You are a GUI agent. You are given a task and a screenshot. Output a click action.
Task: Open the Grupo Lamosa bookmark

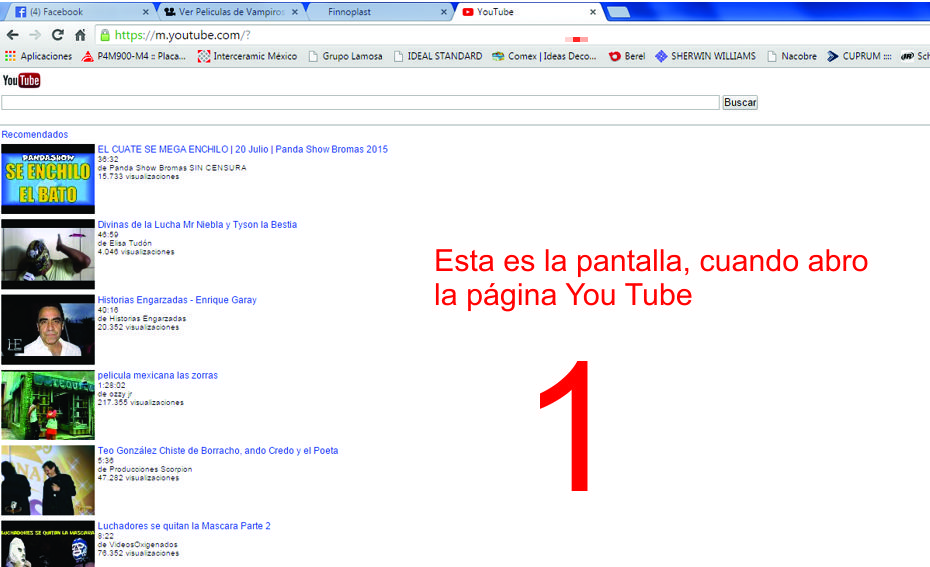pos(345,56)
